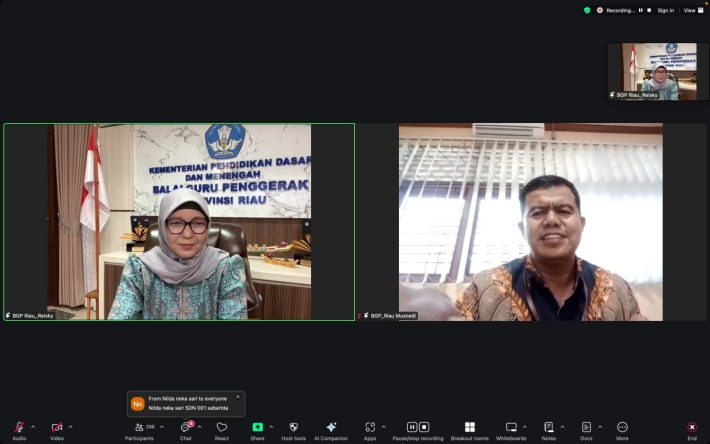Image resolution: width=710 pixels, height=444 pixels.
Task: Open the More options menu
Action: pos(622,427)
